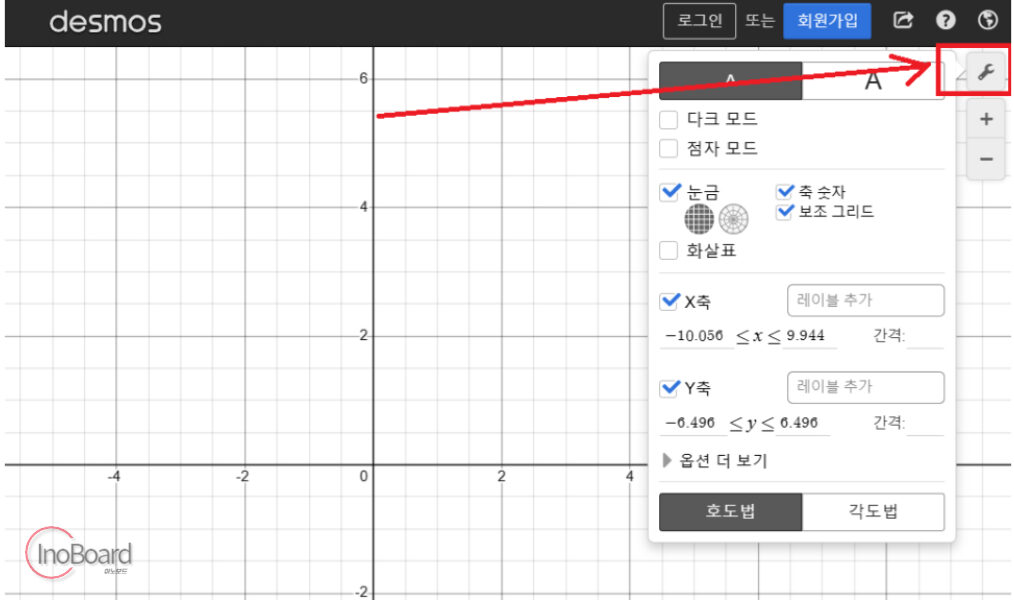The image size is (1014, 600).
Task: Go to home via desmos logo
Action: [105, 22]
